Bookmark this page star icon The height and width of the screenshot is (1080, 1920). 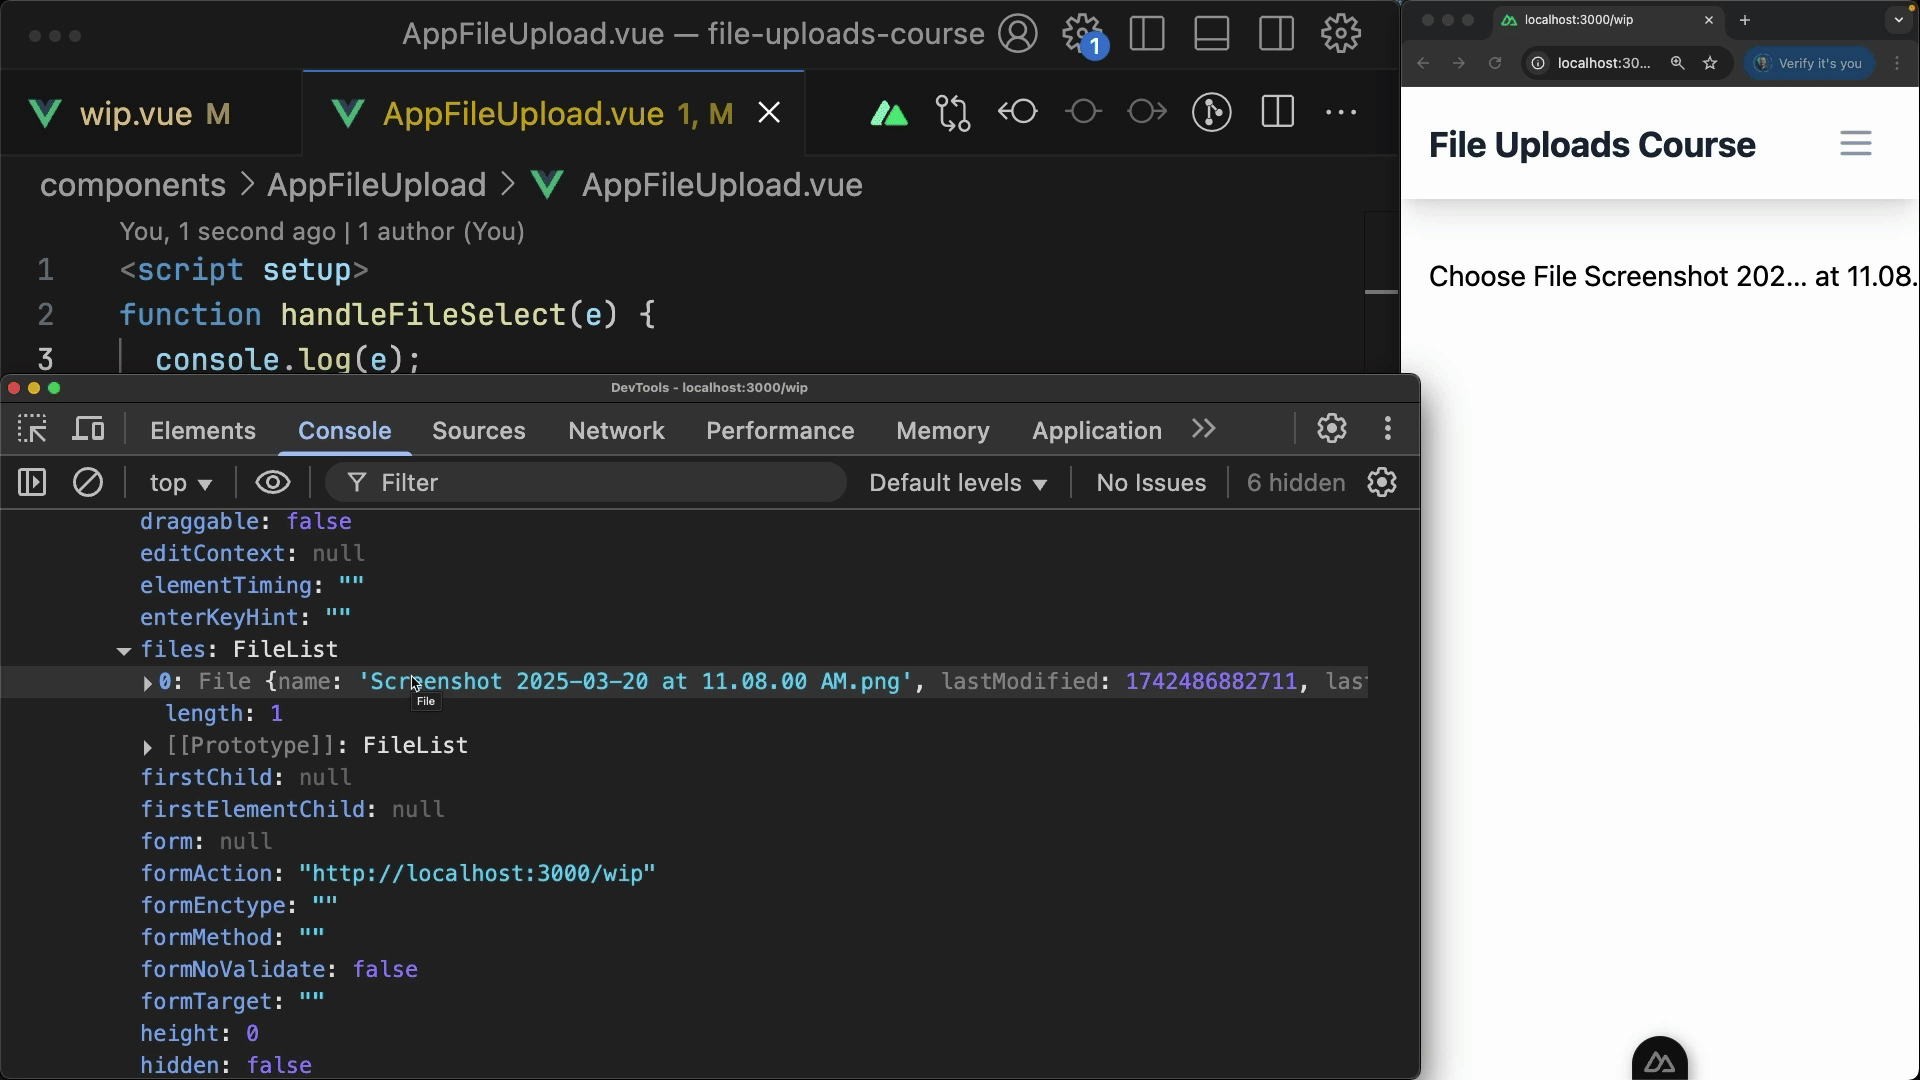(1710, 63)
